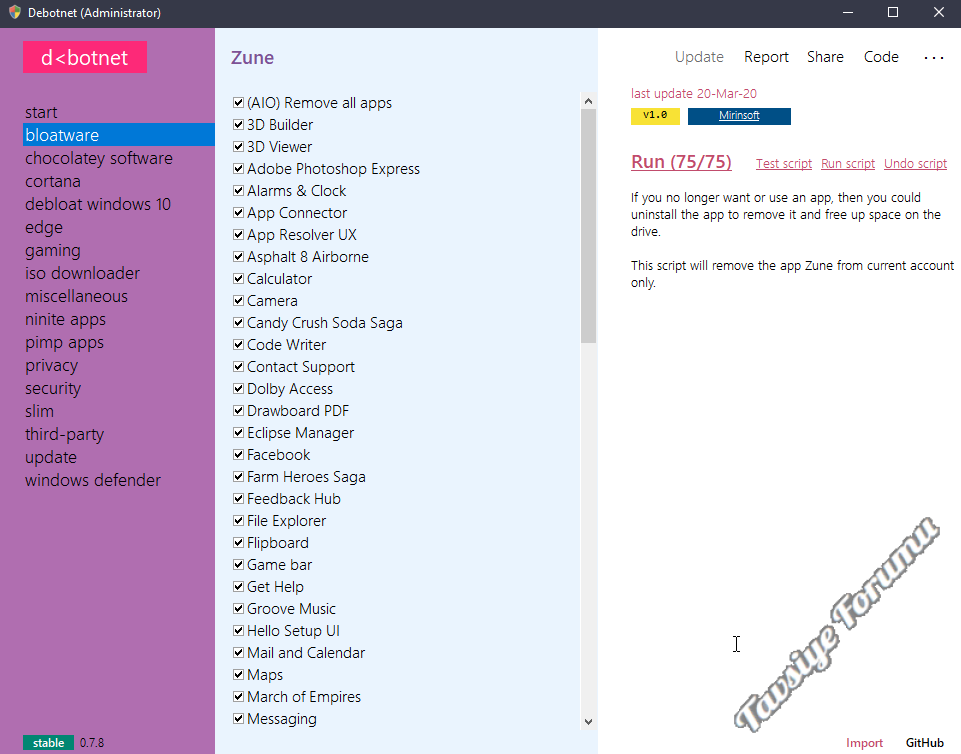Toggle the Asphalt 8 Airborne checkbox
Screen dimensions: 961x754
[x=238, y=256]
